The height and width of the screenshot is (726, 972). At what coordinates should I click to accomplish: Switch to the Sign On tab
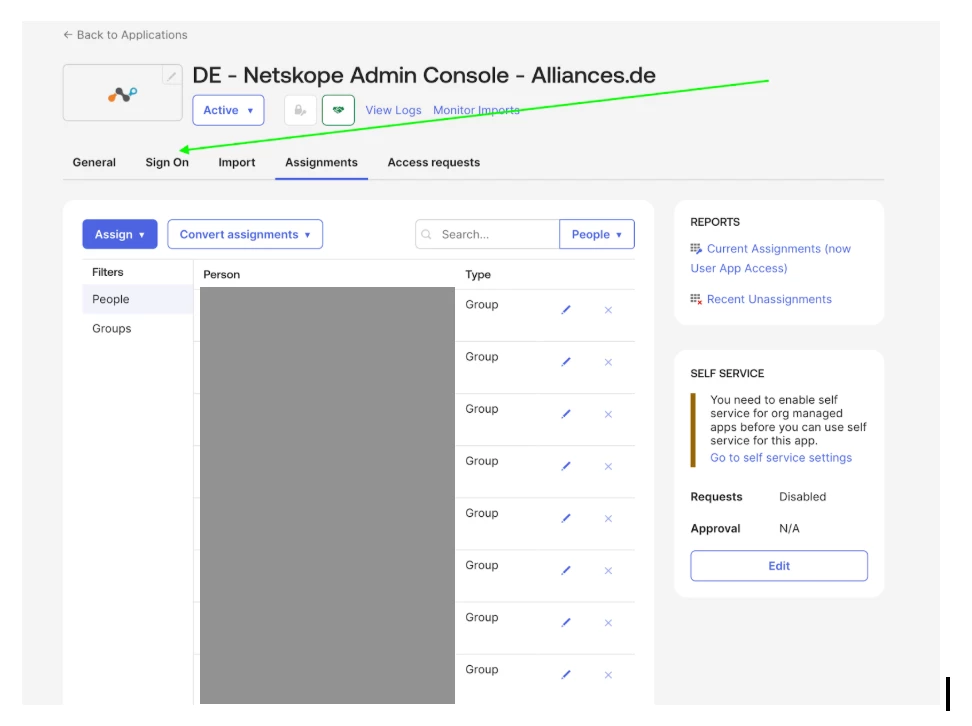point(167,162)
